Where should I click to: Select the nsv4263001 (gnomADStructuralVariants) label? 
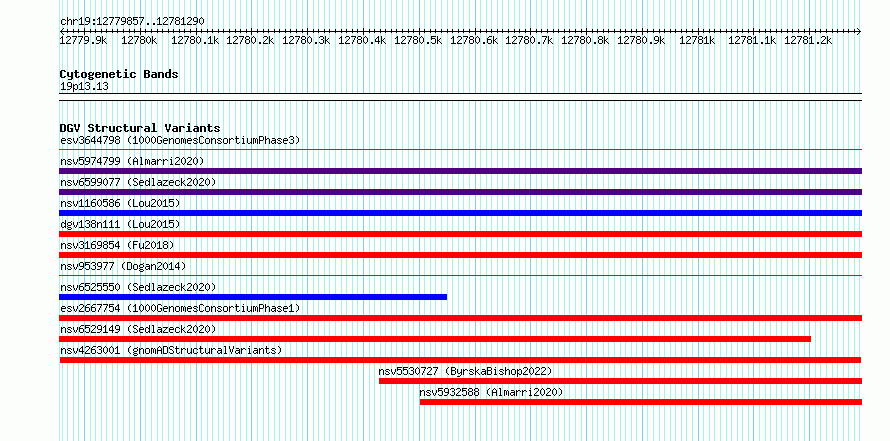[171, 350]
